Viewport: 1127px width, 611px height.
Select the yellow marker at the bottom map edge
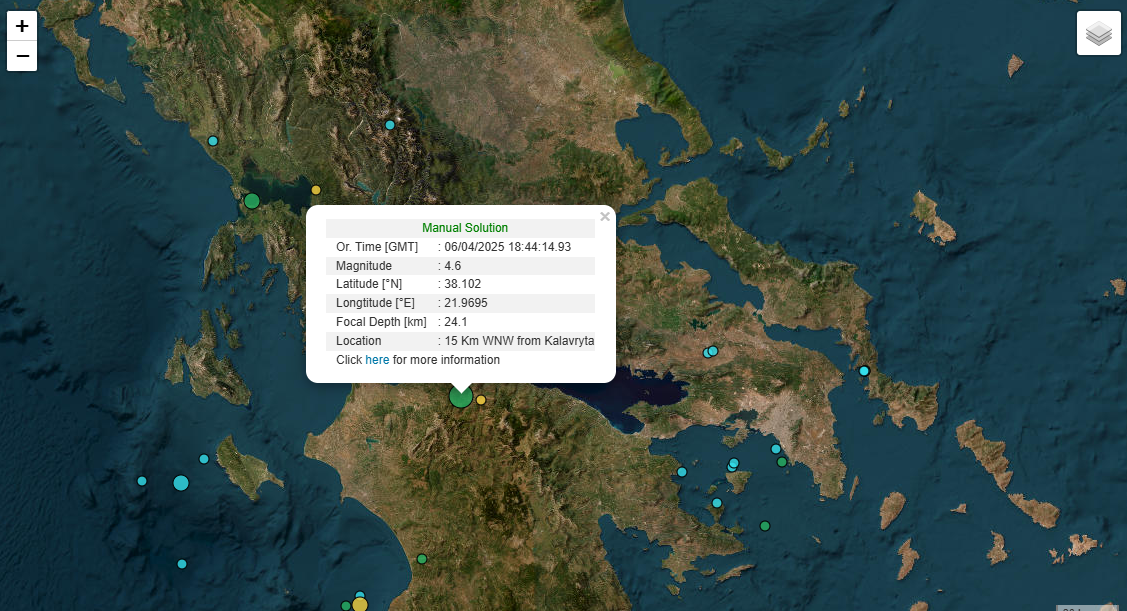click(360, 604)
